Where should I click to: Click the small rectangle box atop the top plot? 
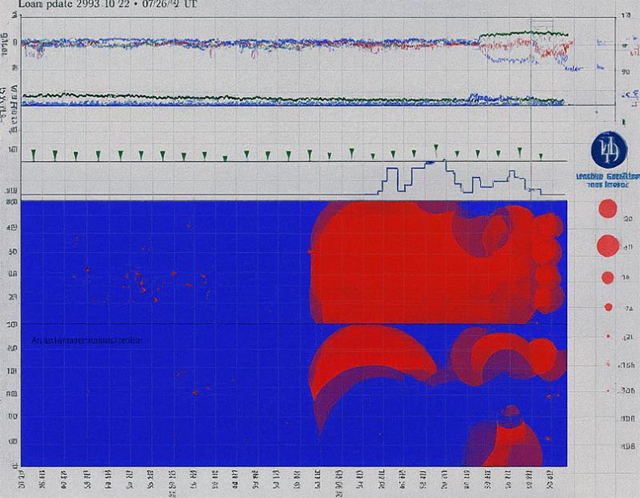pyautogui.click(x=542, y=24)
